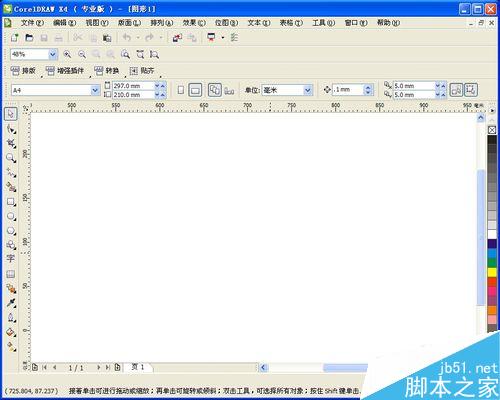Select the Rectangle tool
Viewport: 500px width, 400px height.
11,202
